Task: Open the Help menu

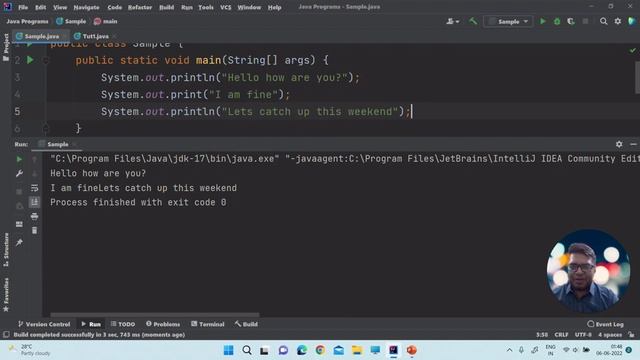Action: coord(274,7)
